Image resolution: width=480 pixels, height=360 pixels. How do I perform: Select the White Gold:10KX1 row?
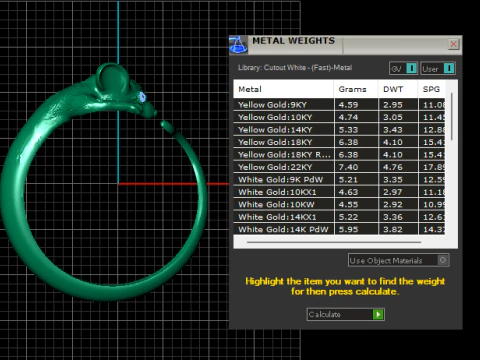point(339,192)
